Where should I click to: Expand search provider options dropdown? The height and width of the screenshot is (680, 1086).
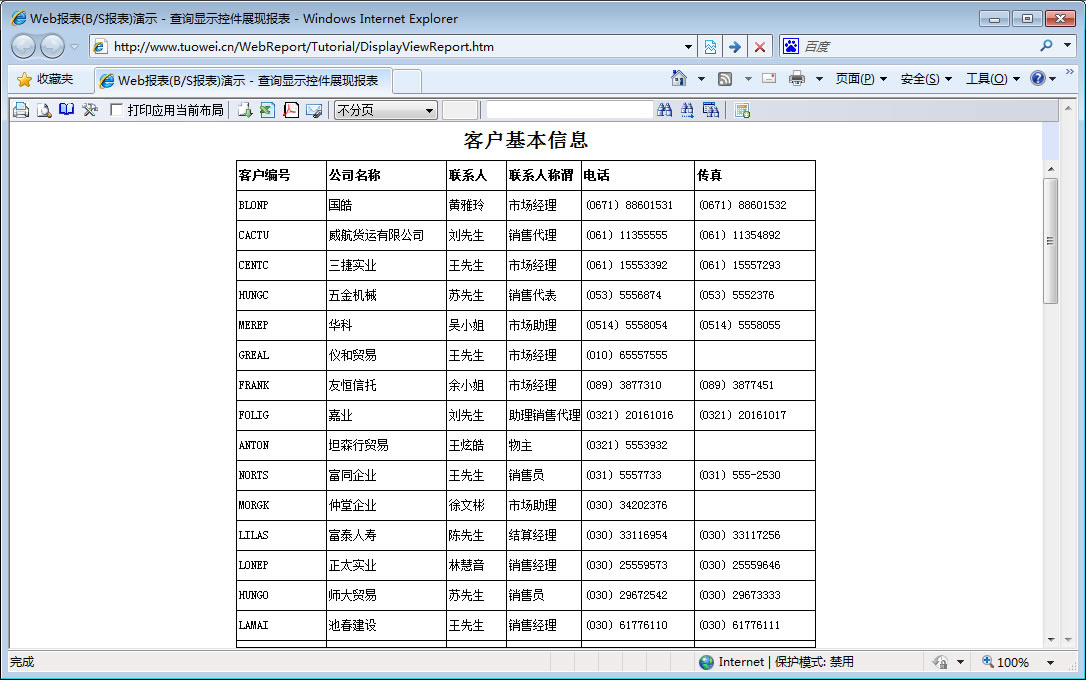pos(1065,47)
